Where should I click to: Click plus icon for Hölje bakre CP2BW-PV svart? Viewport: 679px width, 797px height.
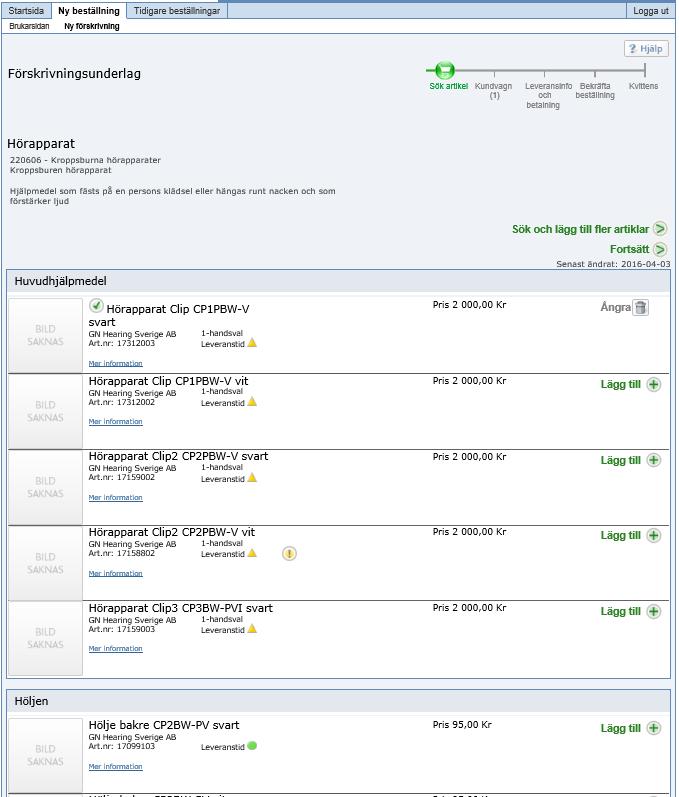pyautogui.click(x=654, y=728)
